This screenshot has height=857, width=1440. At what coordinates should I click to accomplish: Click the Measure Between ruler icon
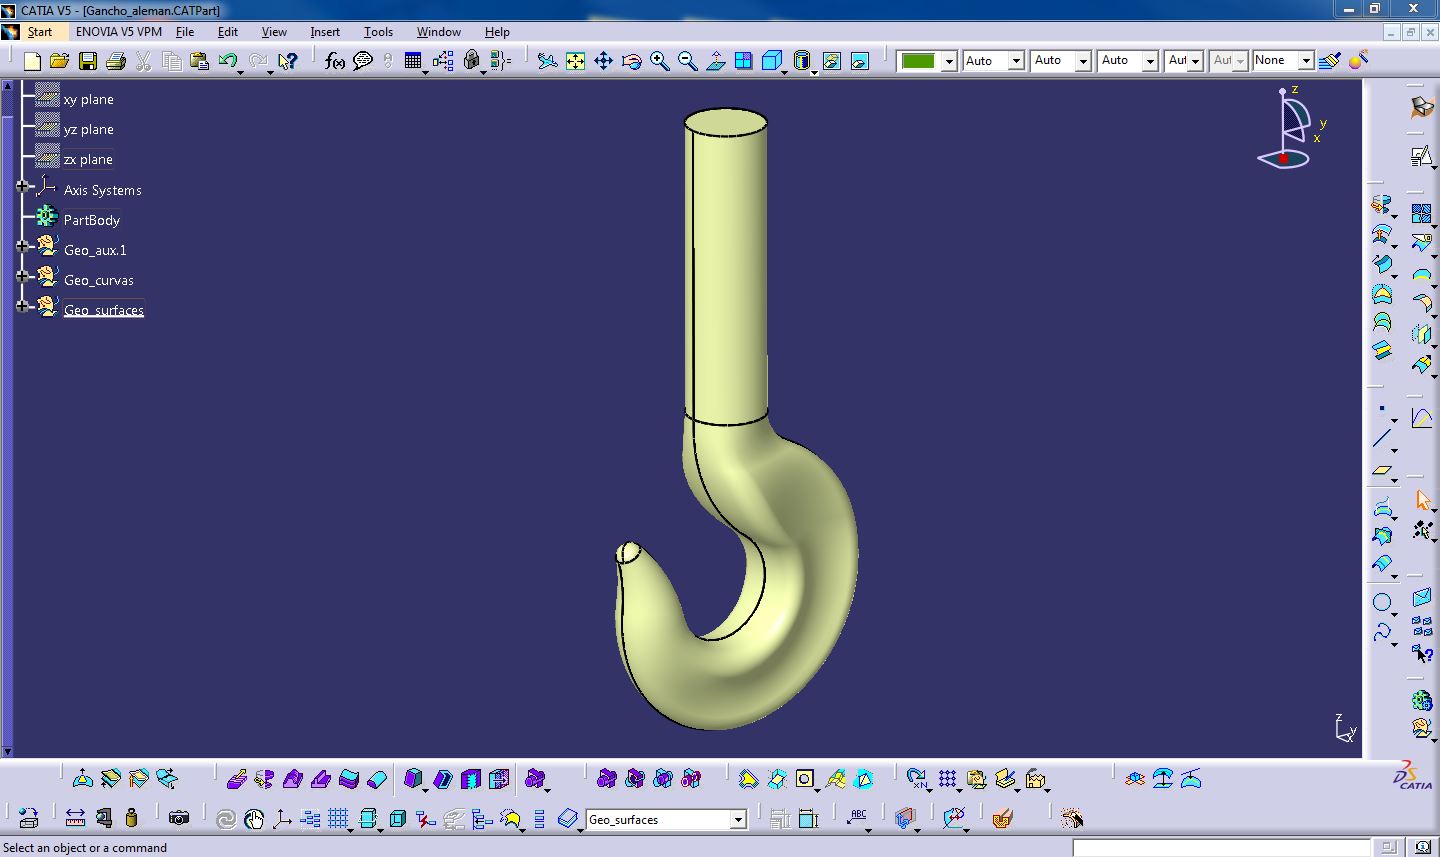click(75, 818)
